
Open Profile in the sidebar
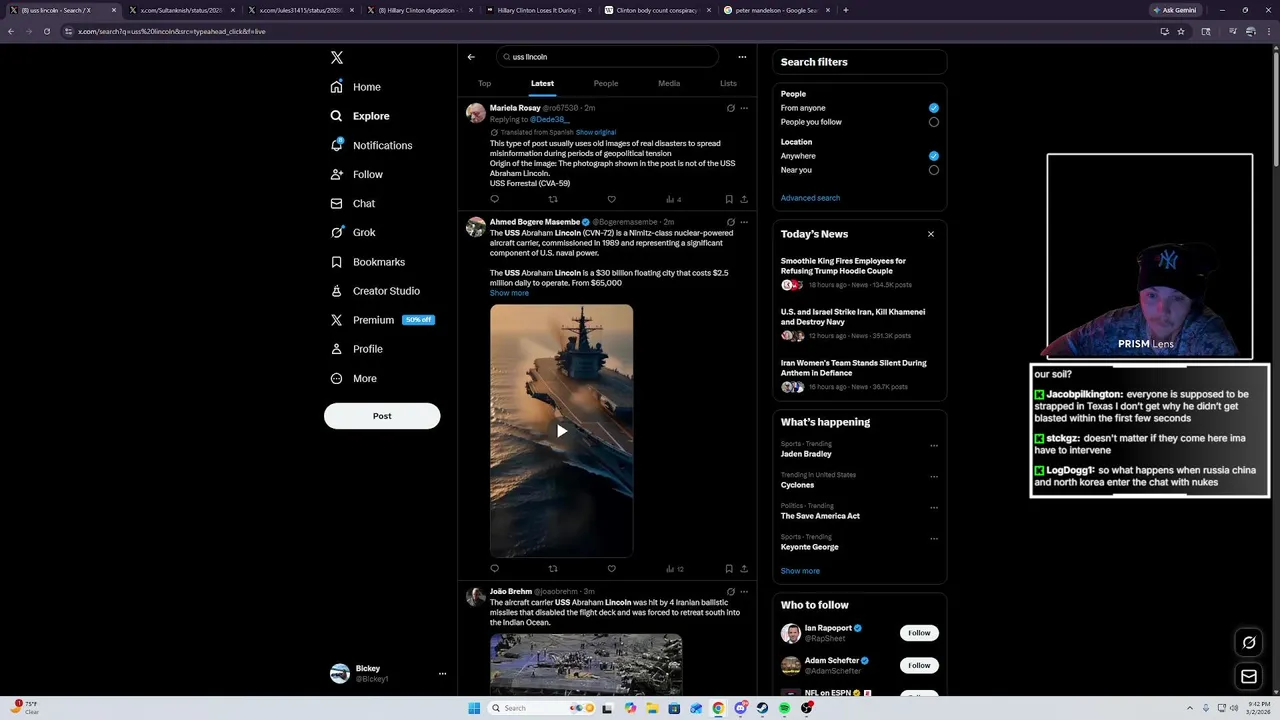click(x=357, y=349)
